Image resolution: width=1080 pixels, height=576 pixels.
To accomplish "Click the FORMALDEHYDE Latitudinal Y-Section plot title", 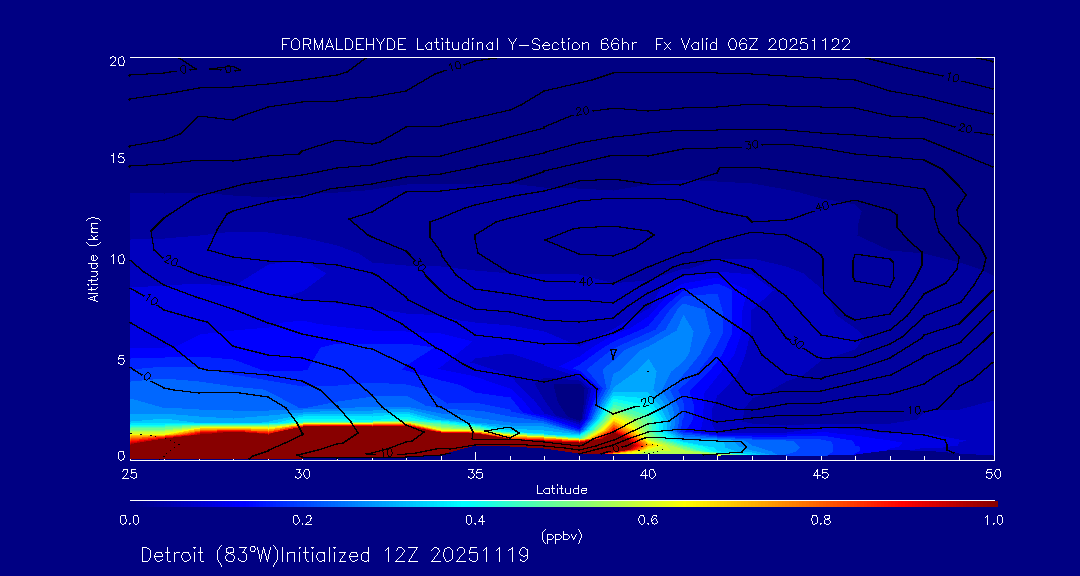I will point(565,45).
